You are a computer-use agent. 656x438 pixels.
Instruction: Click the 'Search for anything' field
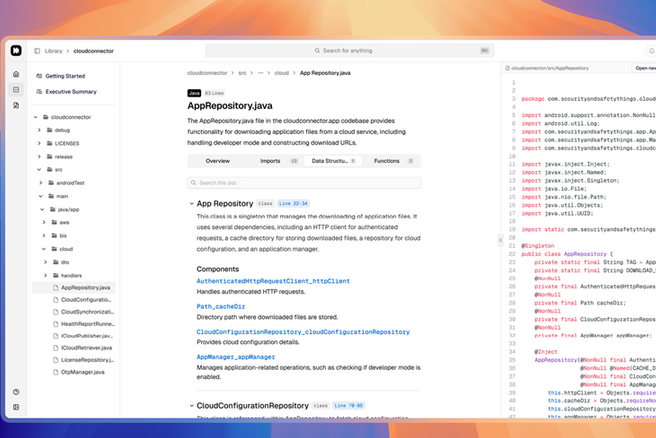click(348, 50)
